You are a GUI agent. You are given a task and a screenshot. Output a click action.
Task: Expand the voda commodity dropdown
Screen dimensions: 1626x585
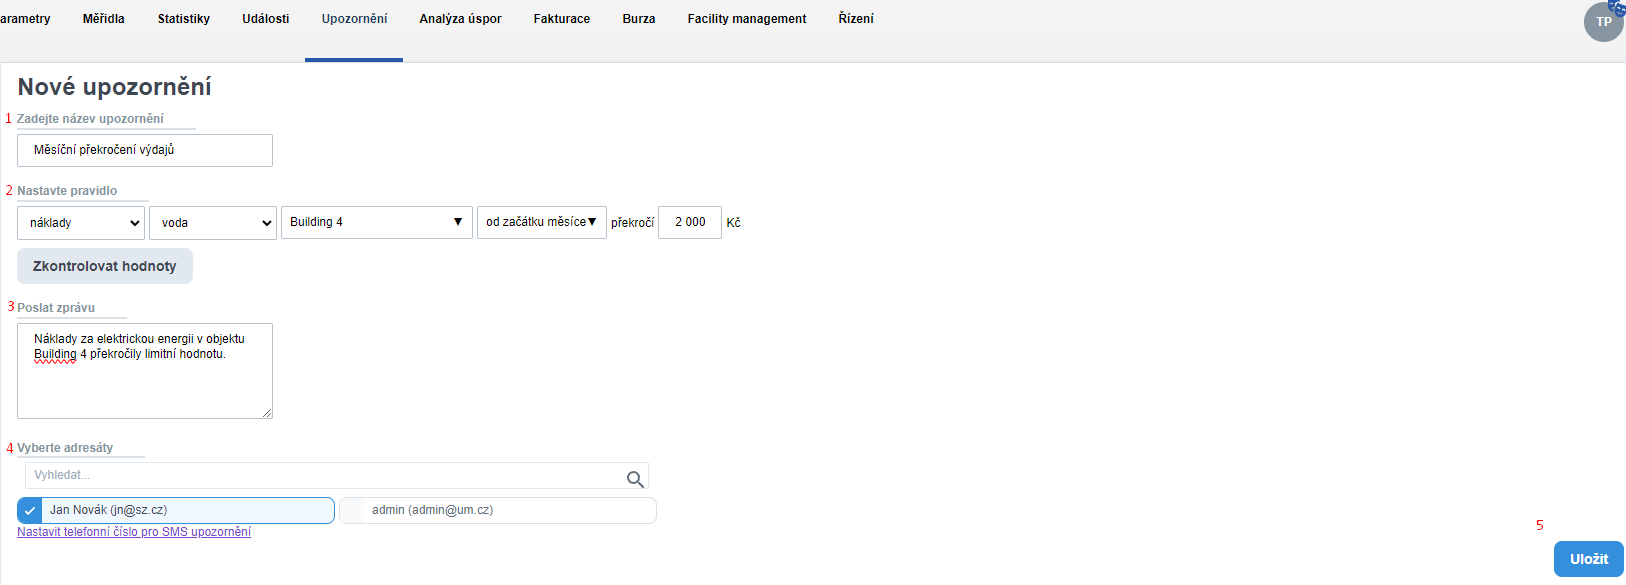click(x=213, y=223)
